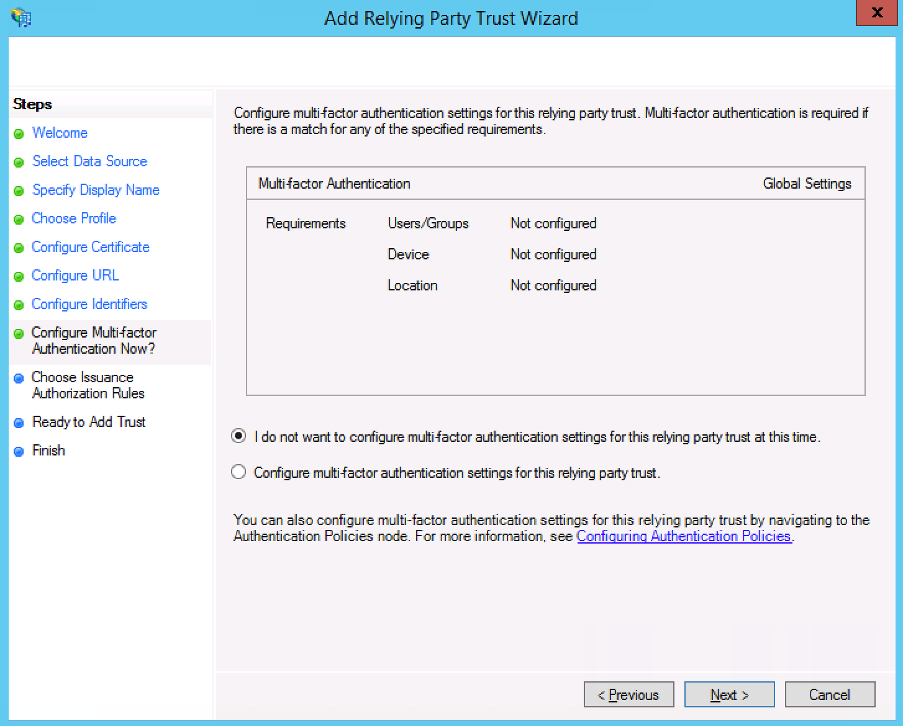Go to the Welcome step
Viewport: 904px width, 726px height.
pyautogui.click(x=59, y=133)
